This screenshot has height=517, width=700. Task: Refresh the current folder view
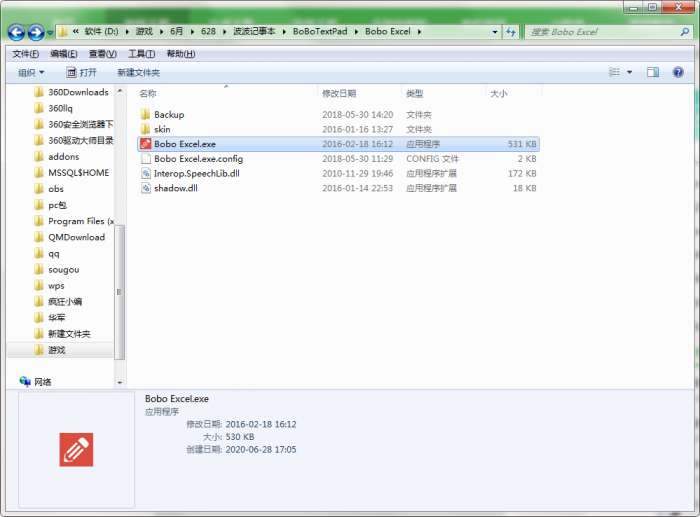coord(511,32)
